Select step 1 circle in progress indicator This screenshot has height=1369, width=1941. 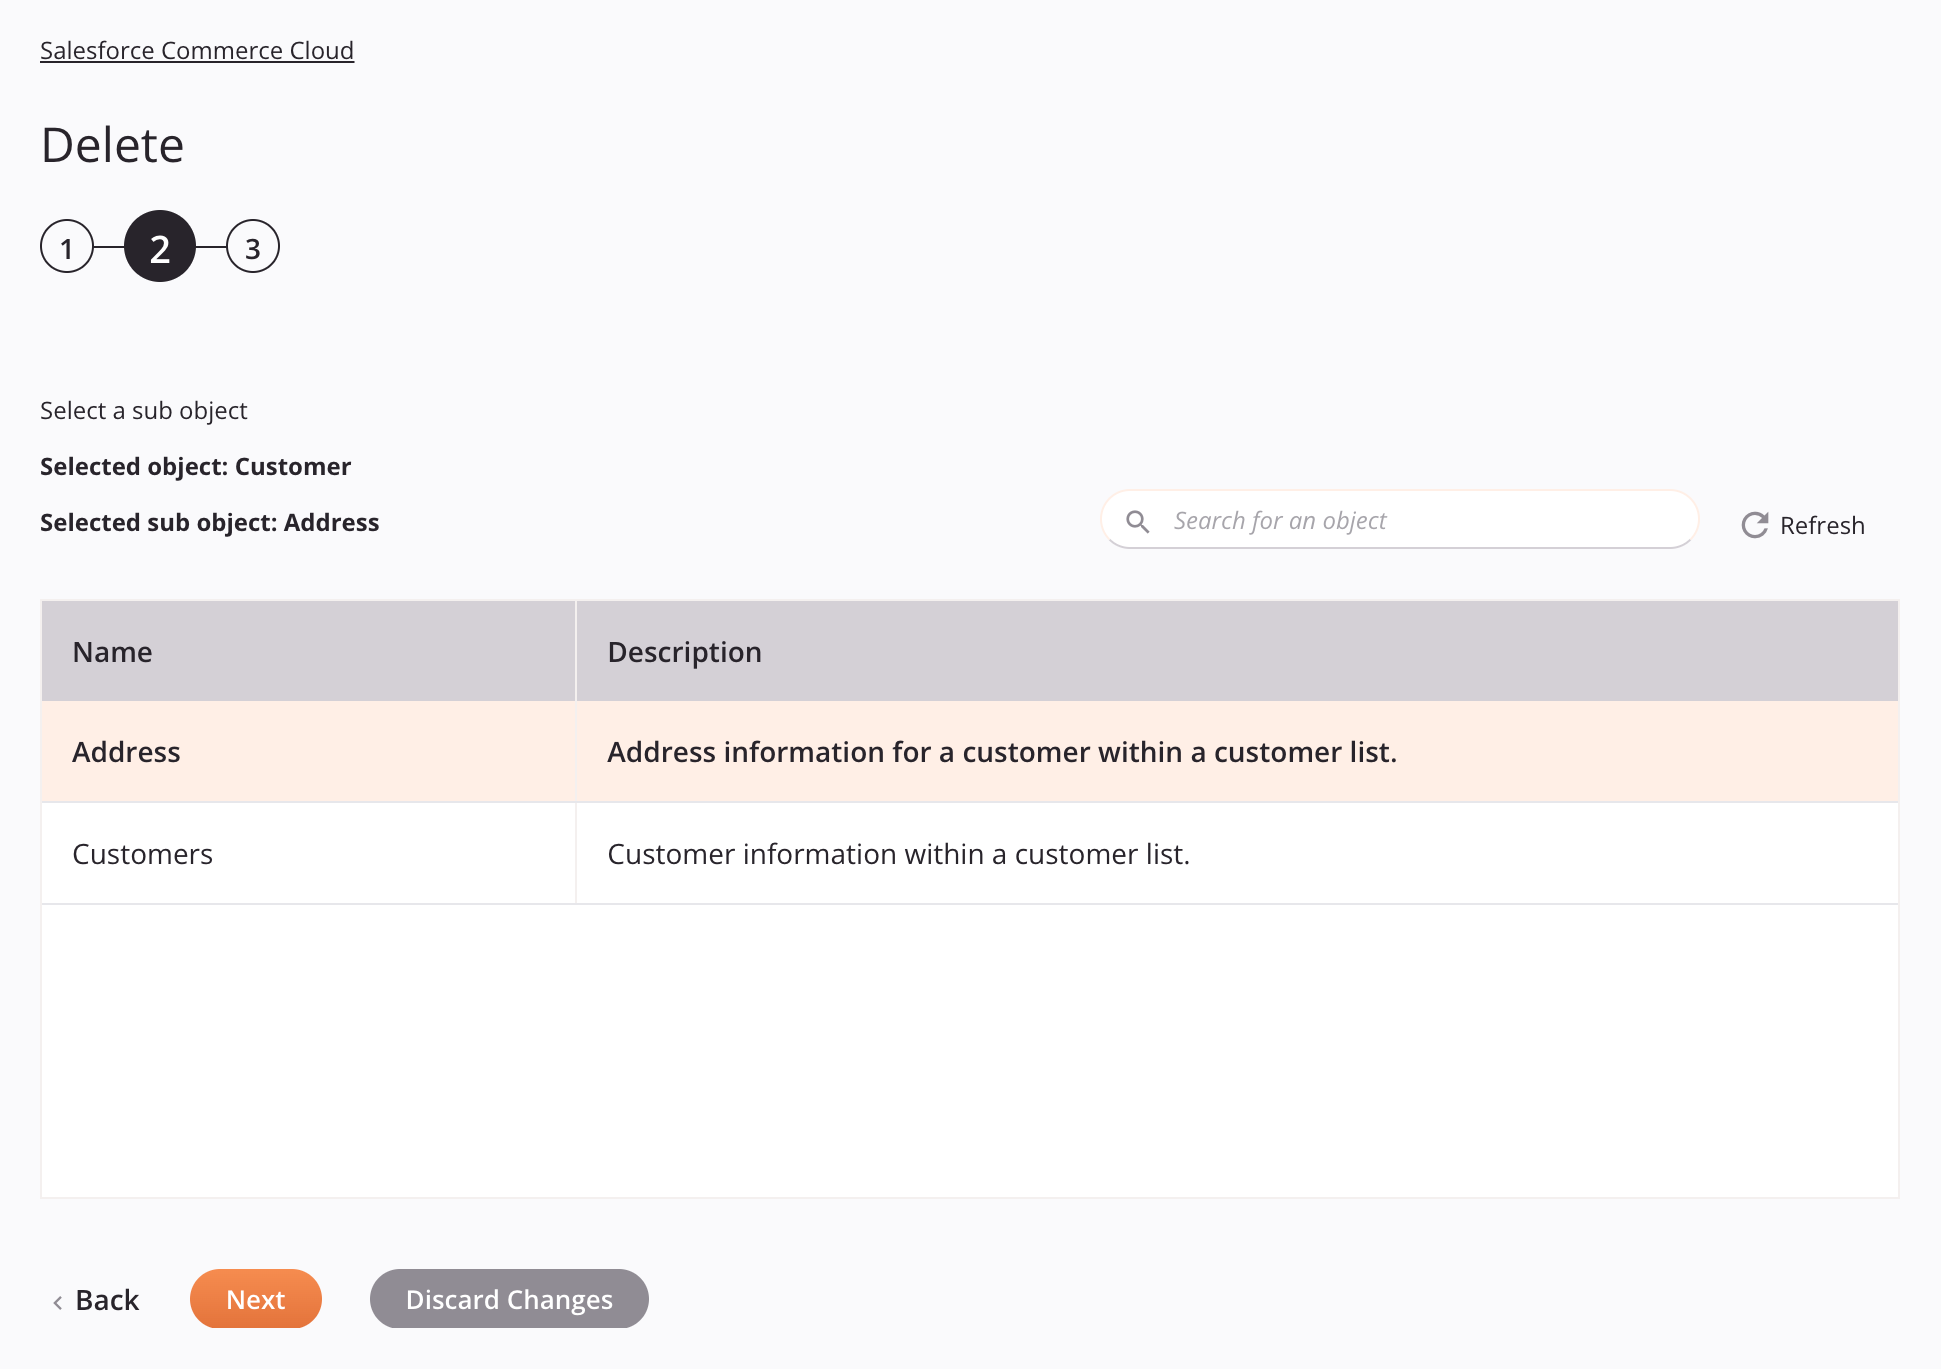pos(67,246)
